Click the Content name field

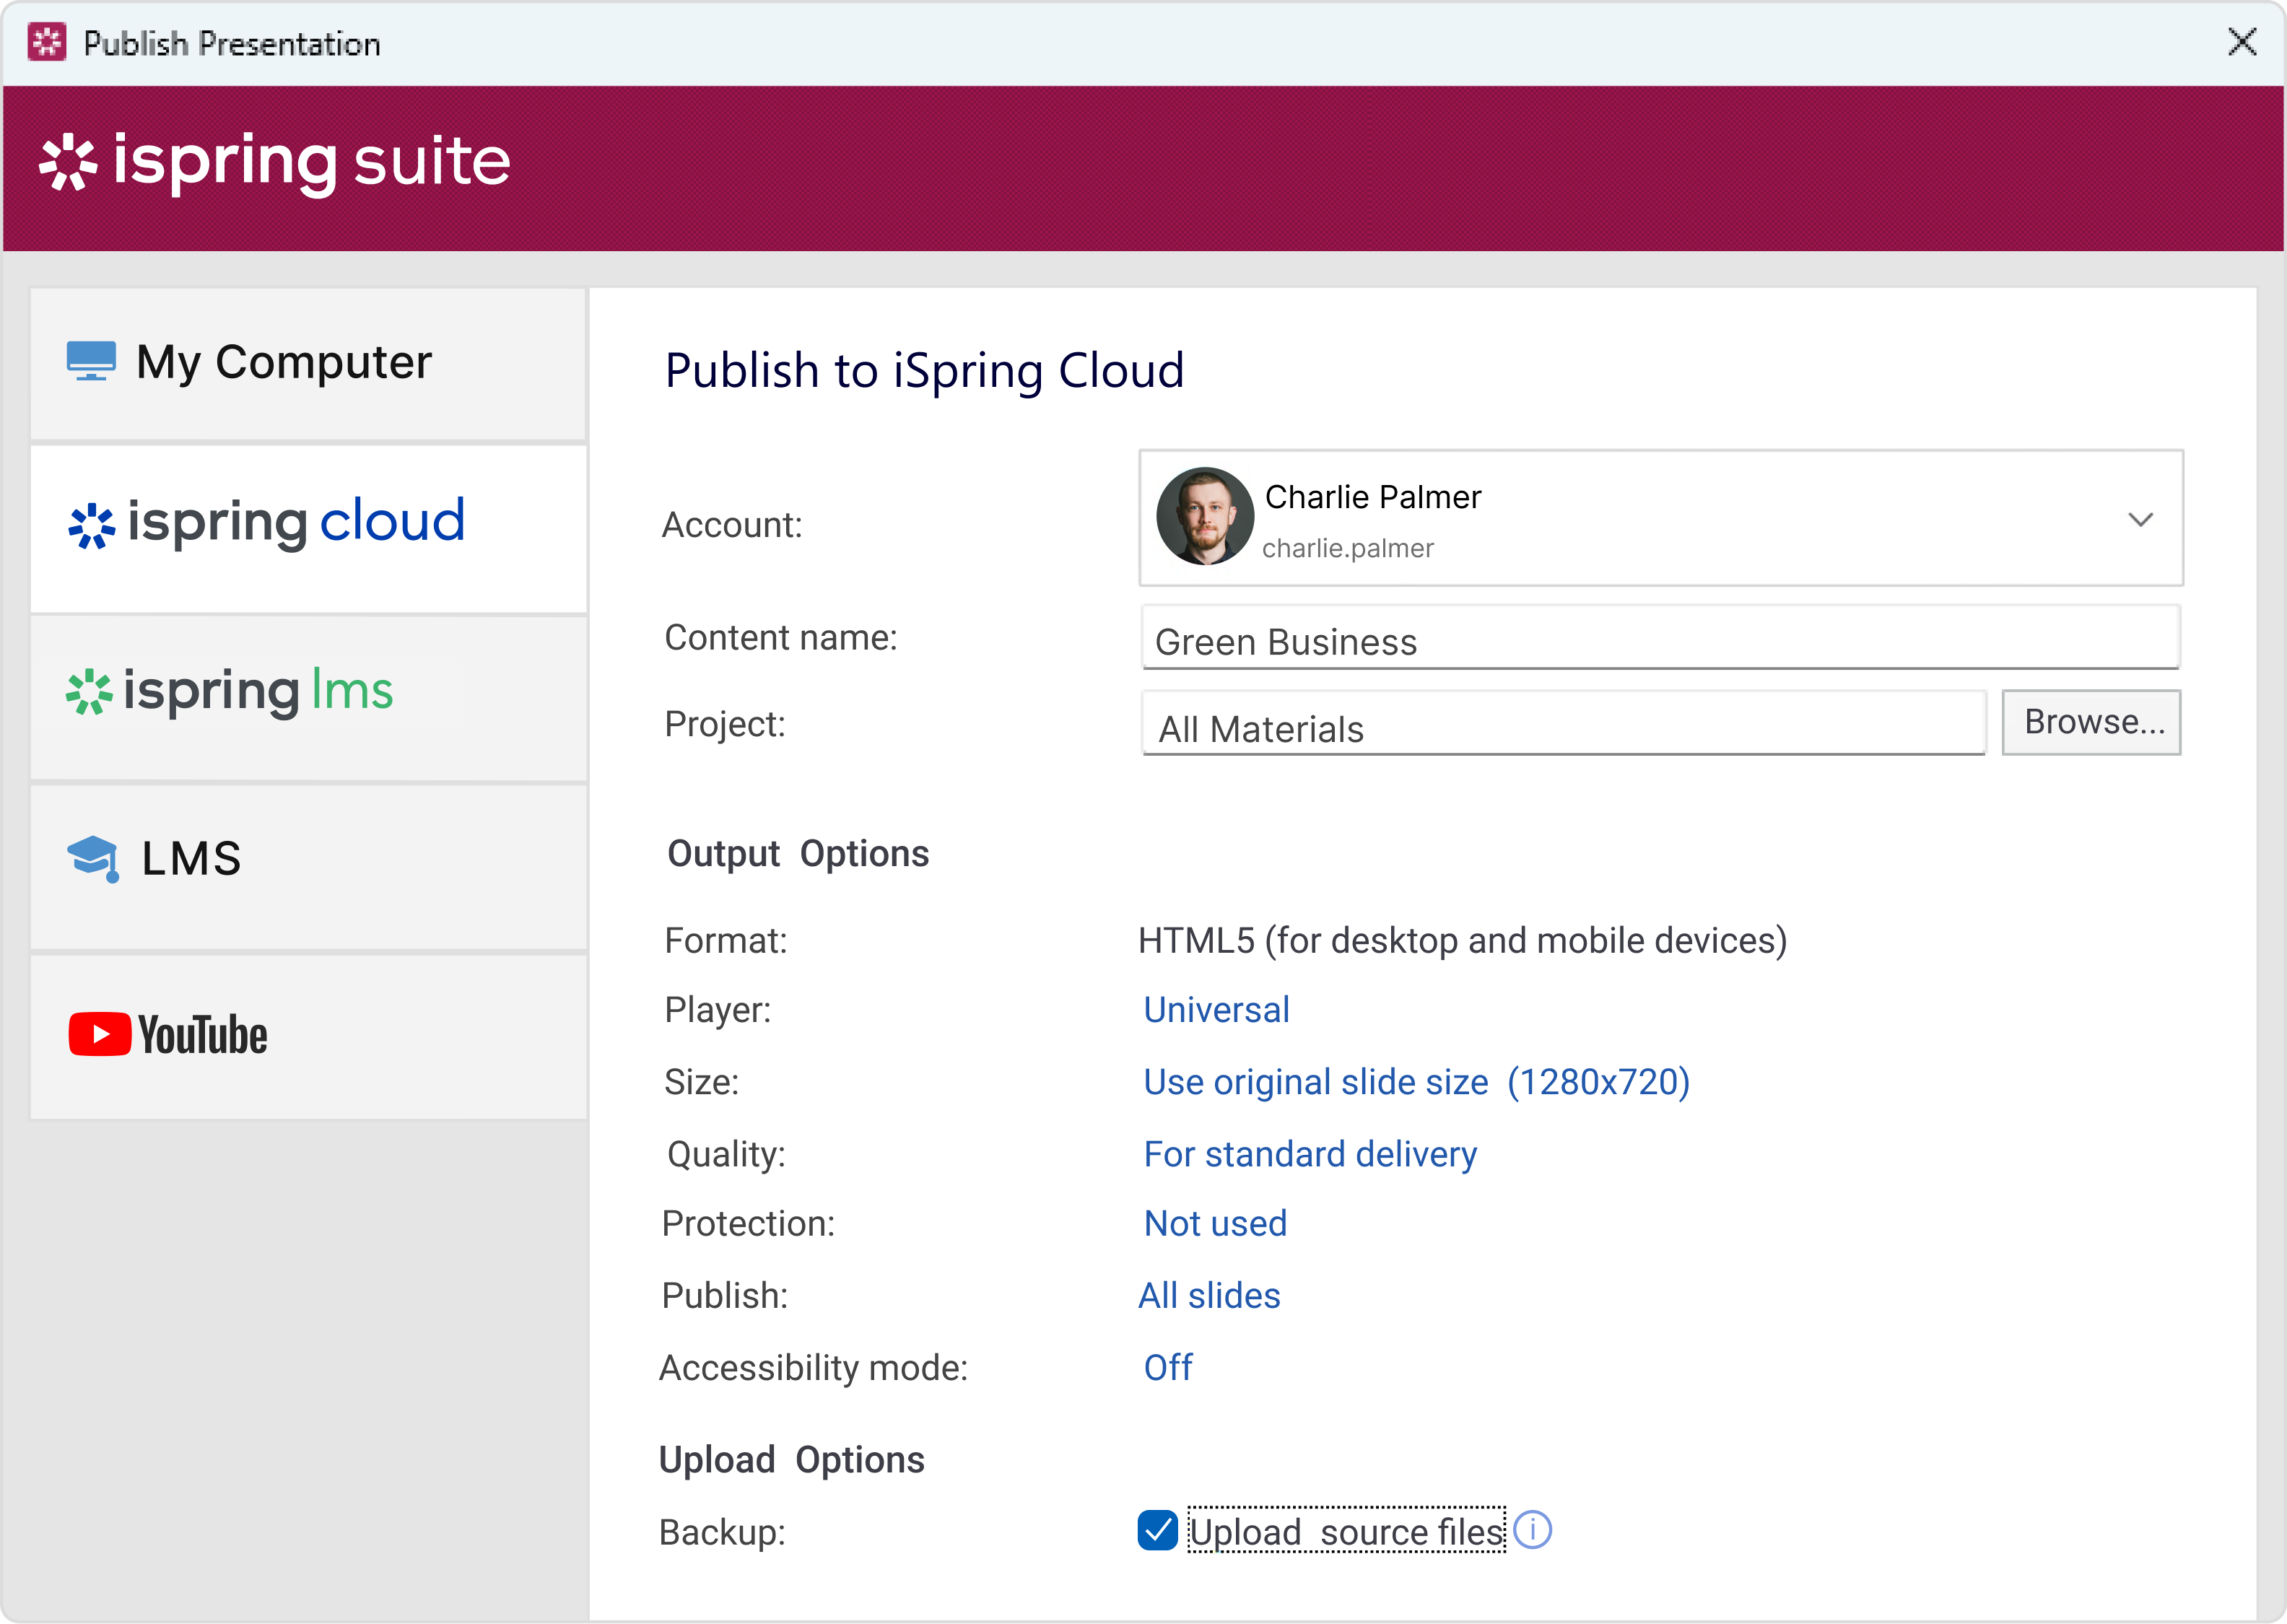tap(1660, 638)
